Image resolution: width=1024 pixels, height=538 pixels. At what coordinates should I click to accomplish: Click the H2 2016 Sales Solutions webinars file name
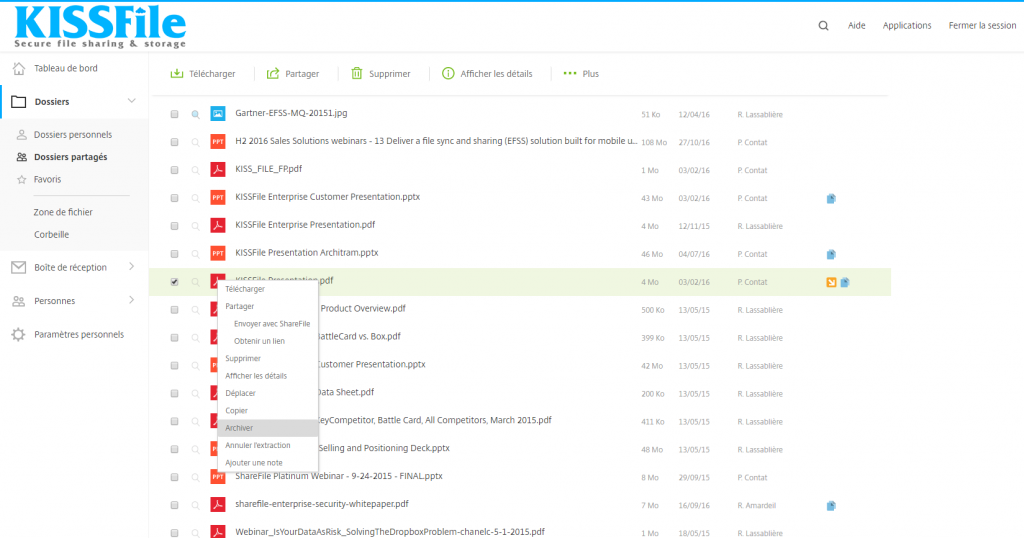pos(436,141)
